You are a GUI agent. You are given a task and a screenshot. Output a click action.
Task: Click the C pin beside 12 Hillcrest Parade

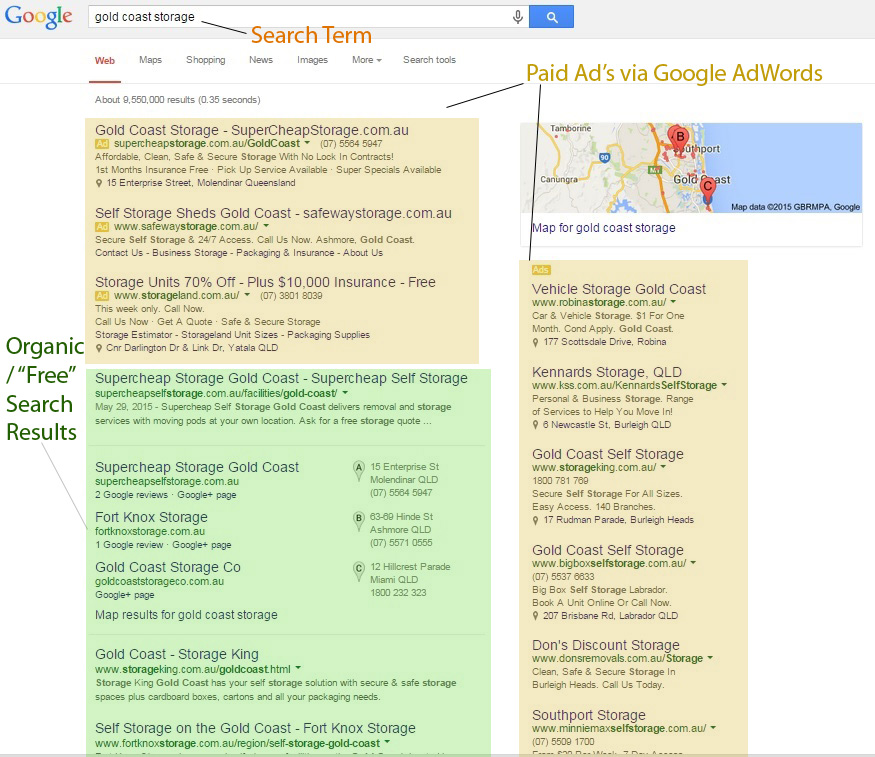click(x=359, y=571)
